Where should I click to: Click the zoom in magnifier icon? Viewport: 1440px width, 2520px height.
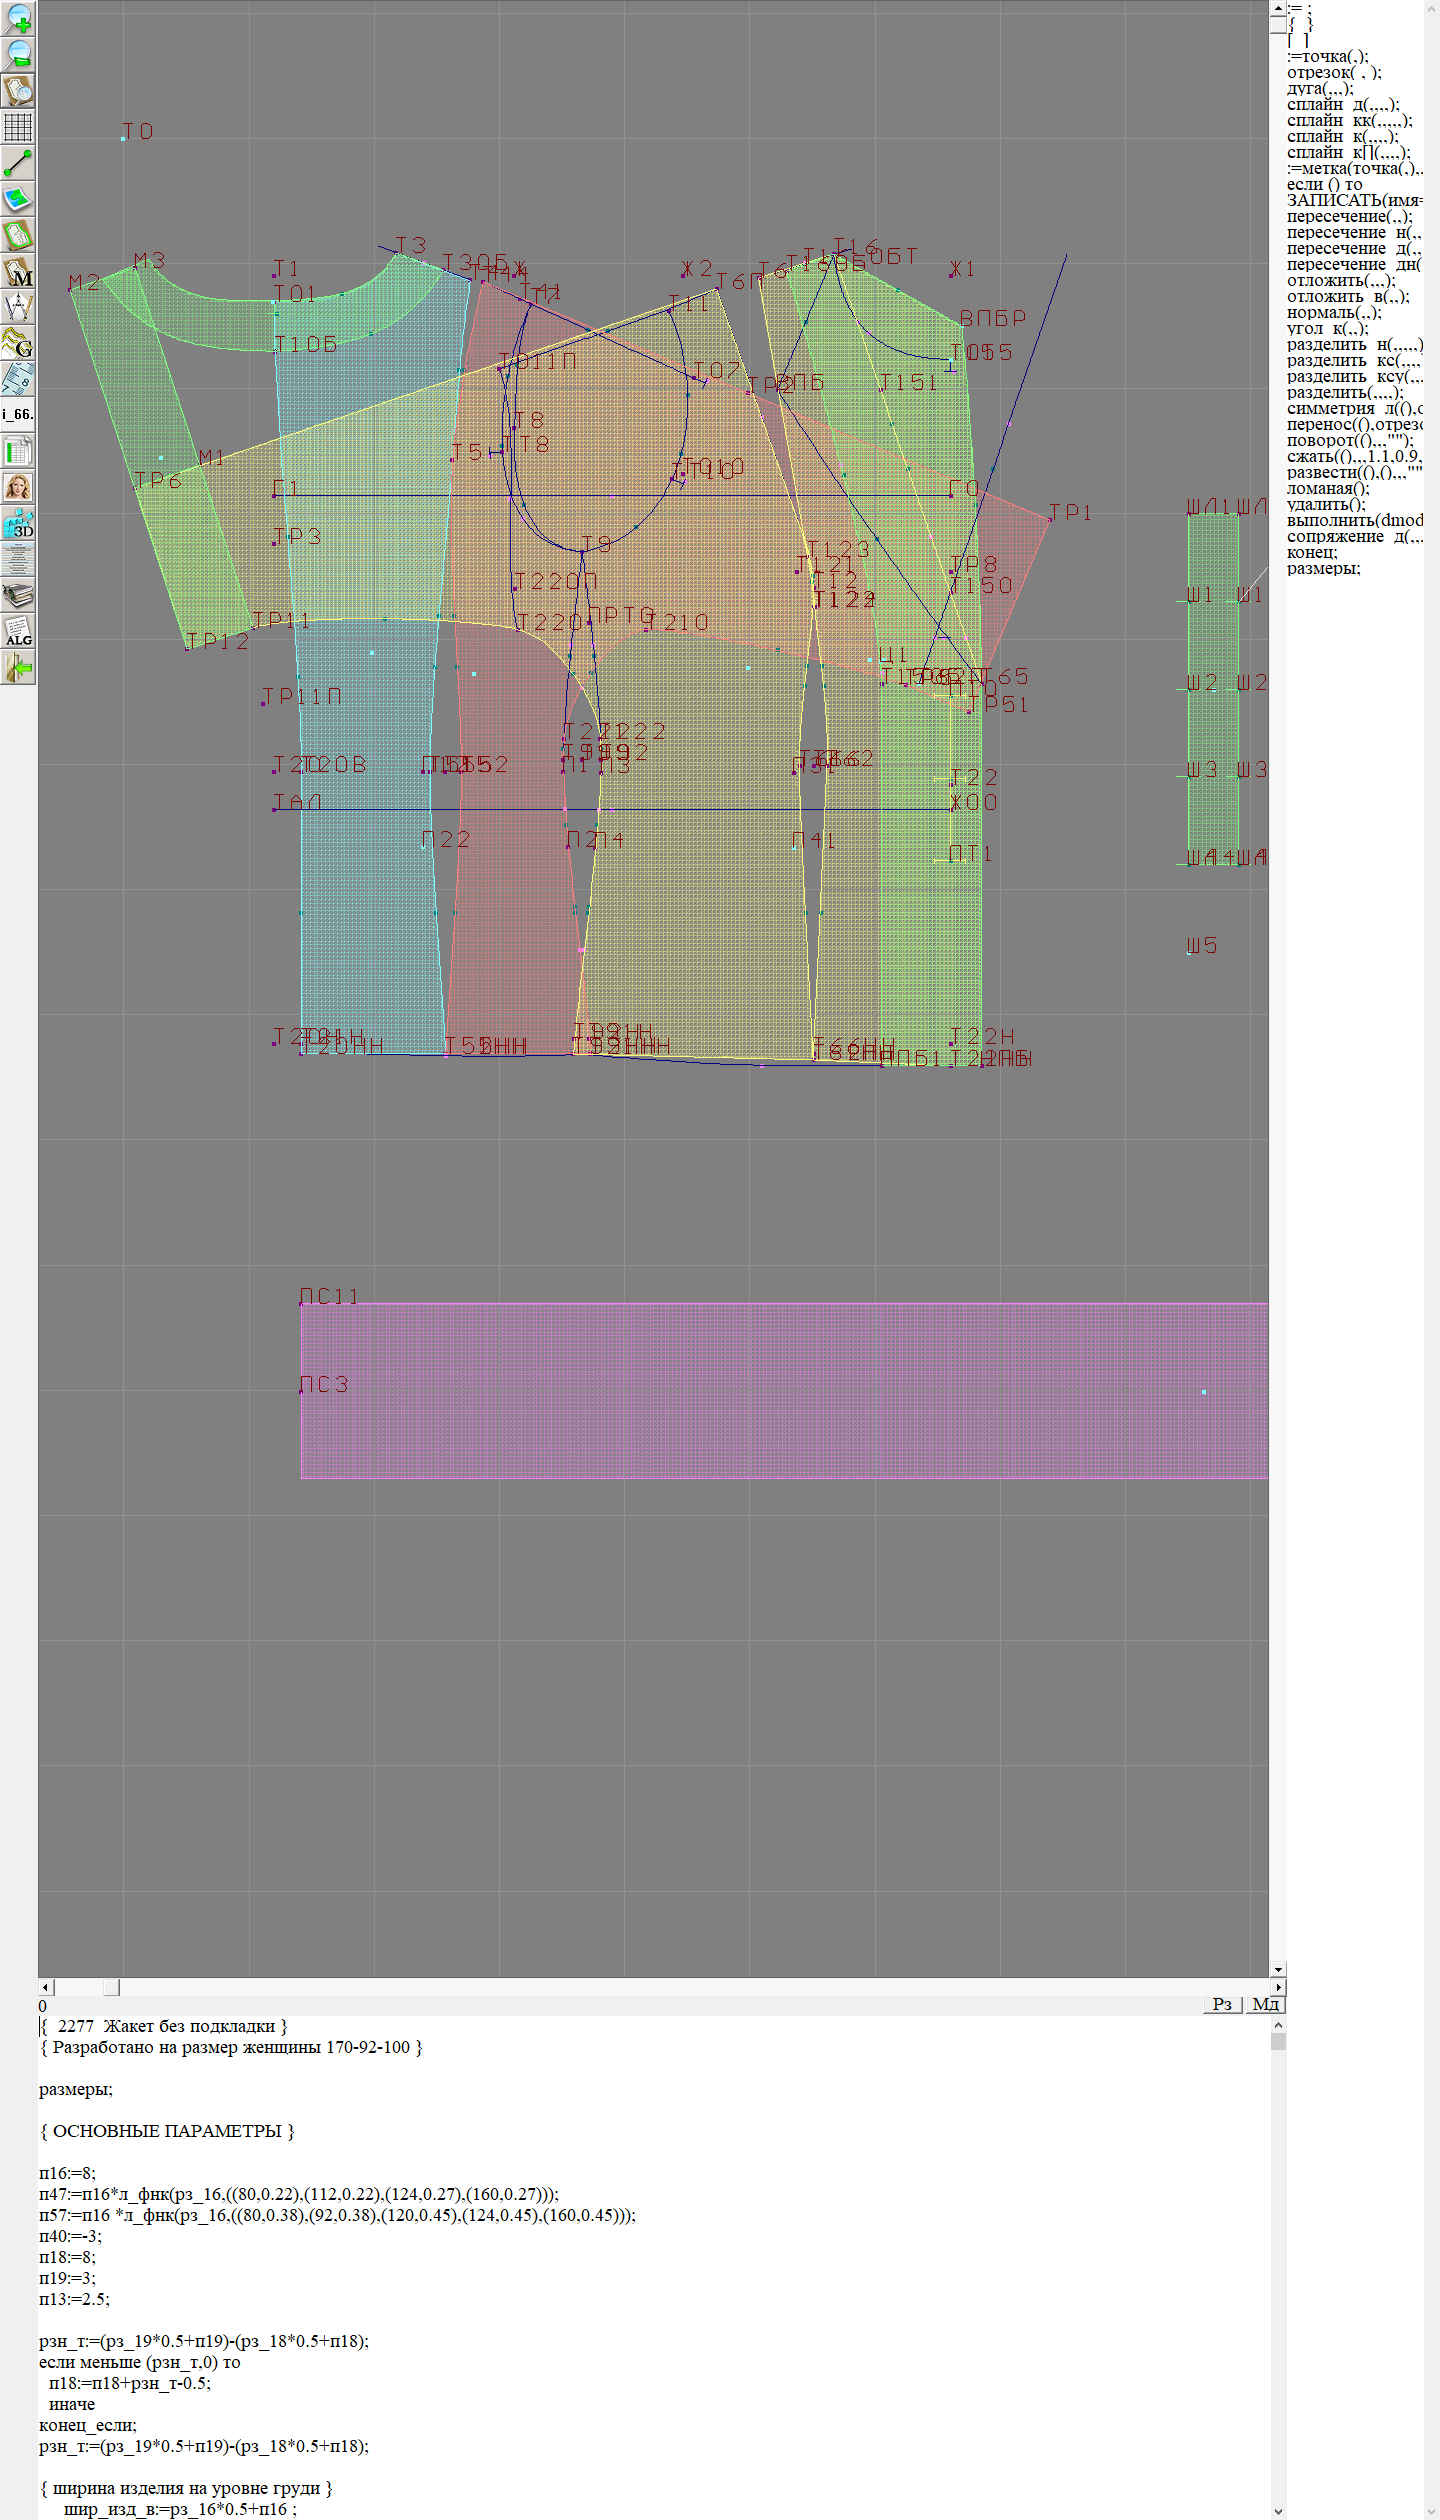coord(18,18)
